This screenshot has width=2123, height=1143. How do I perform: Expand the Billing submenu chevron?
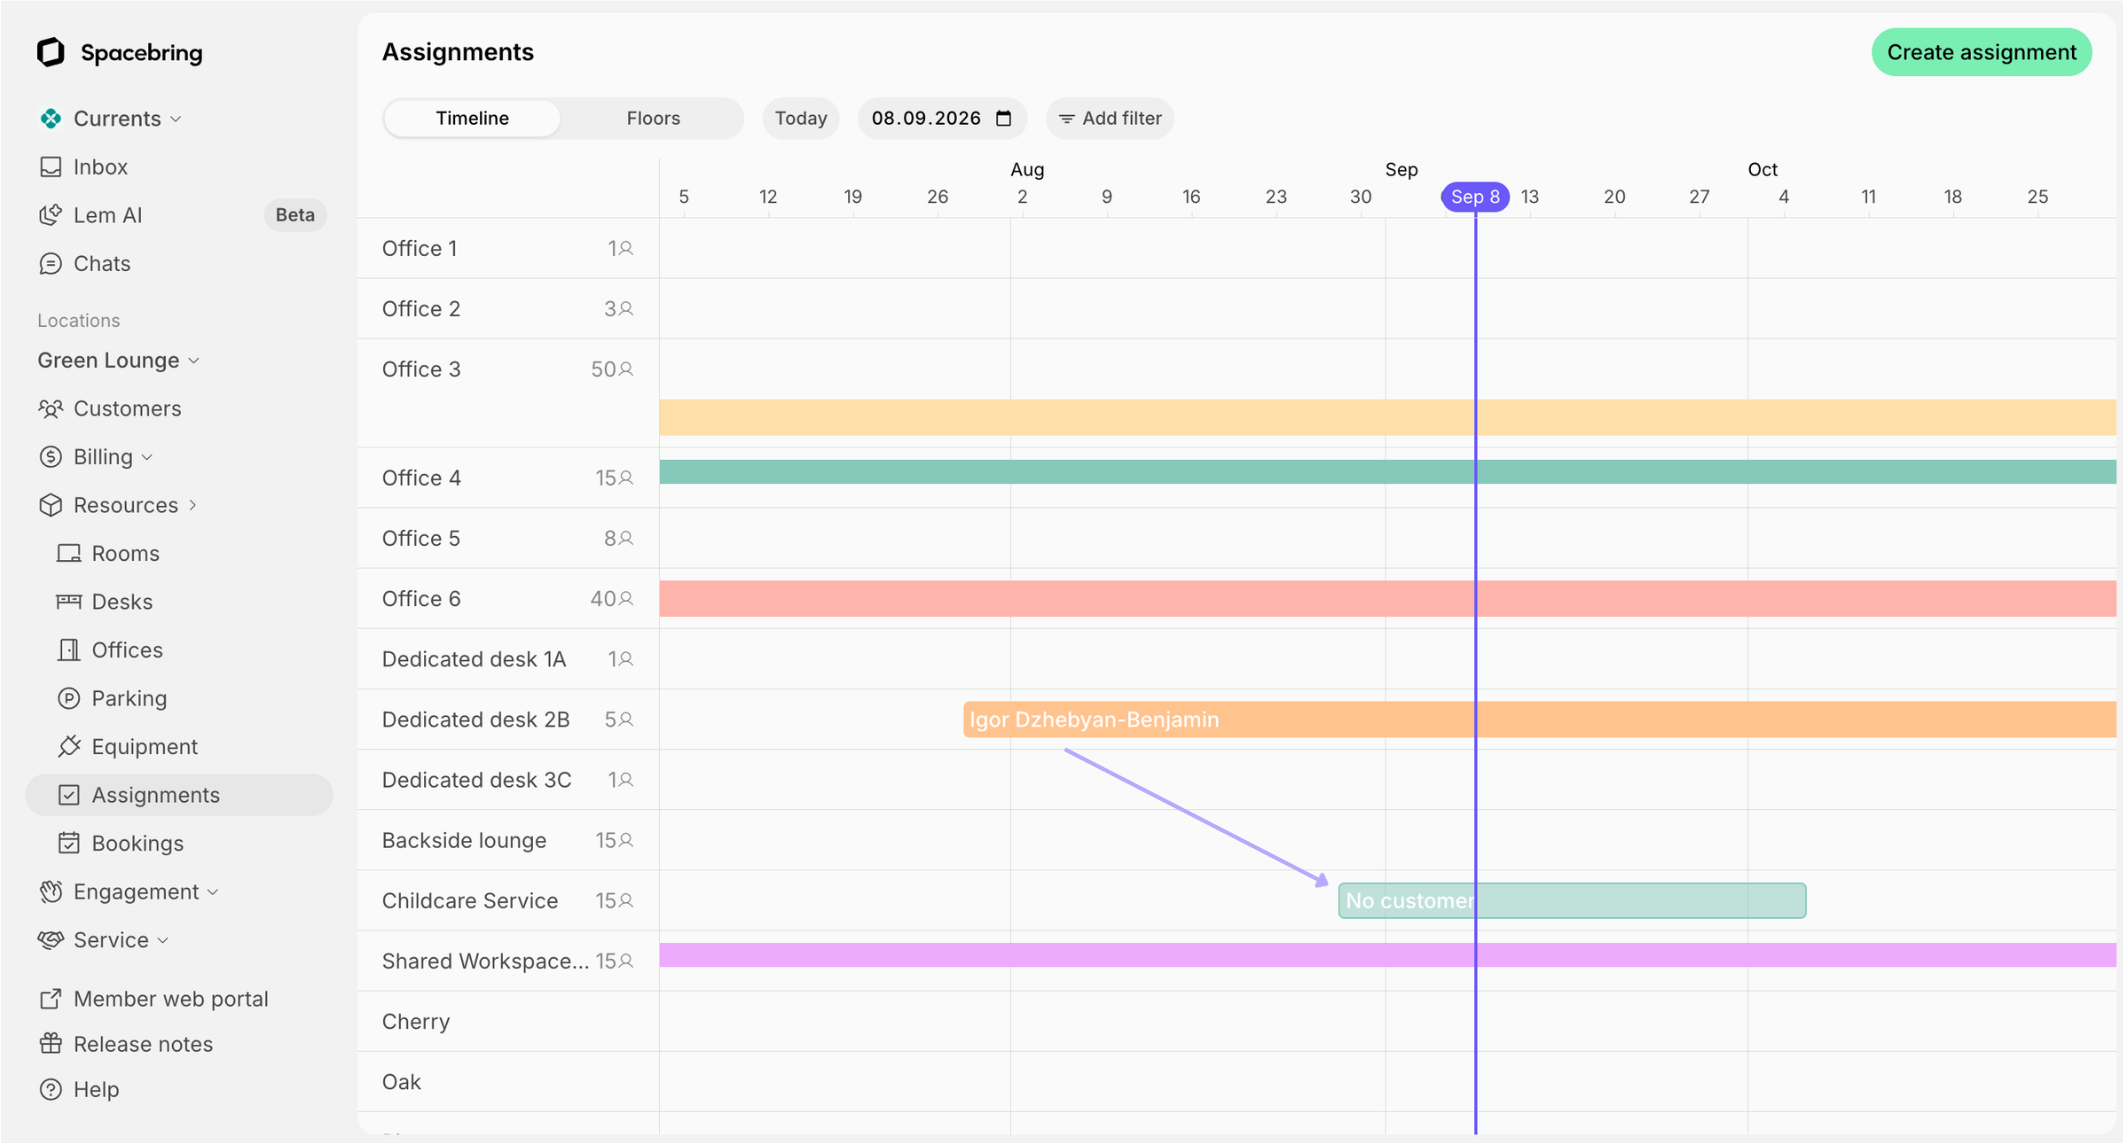coord(147,457)
